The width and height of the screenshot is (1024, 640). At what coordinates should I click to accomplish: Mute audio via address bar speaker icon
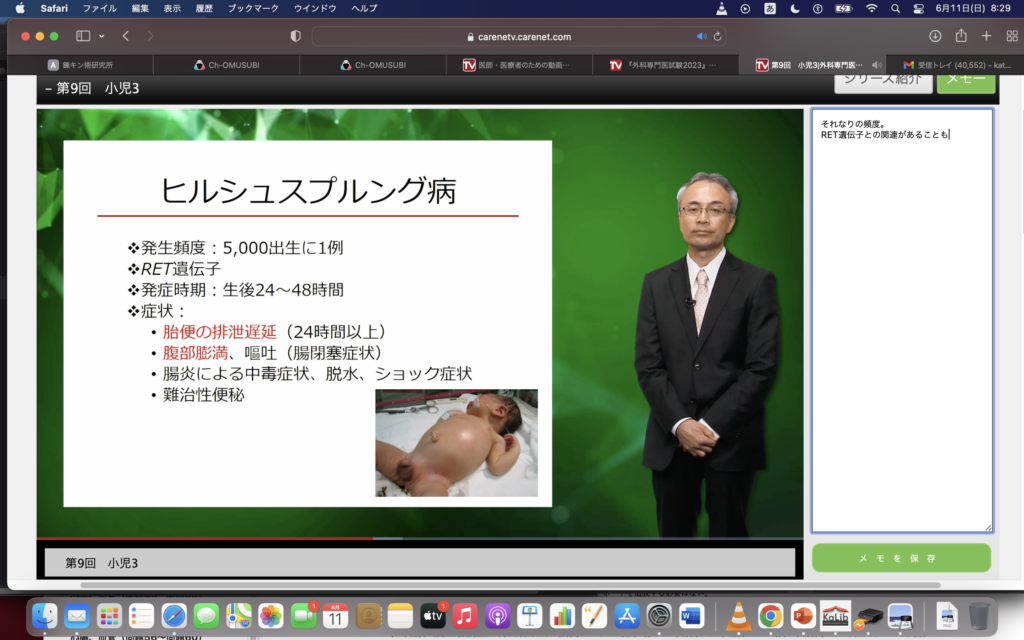point(701,36)
